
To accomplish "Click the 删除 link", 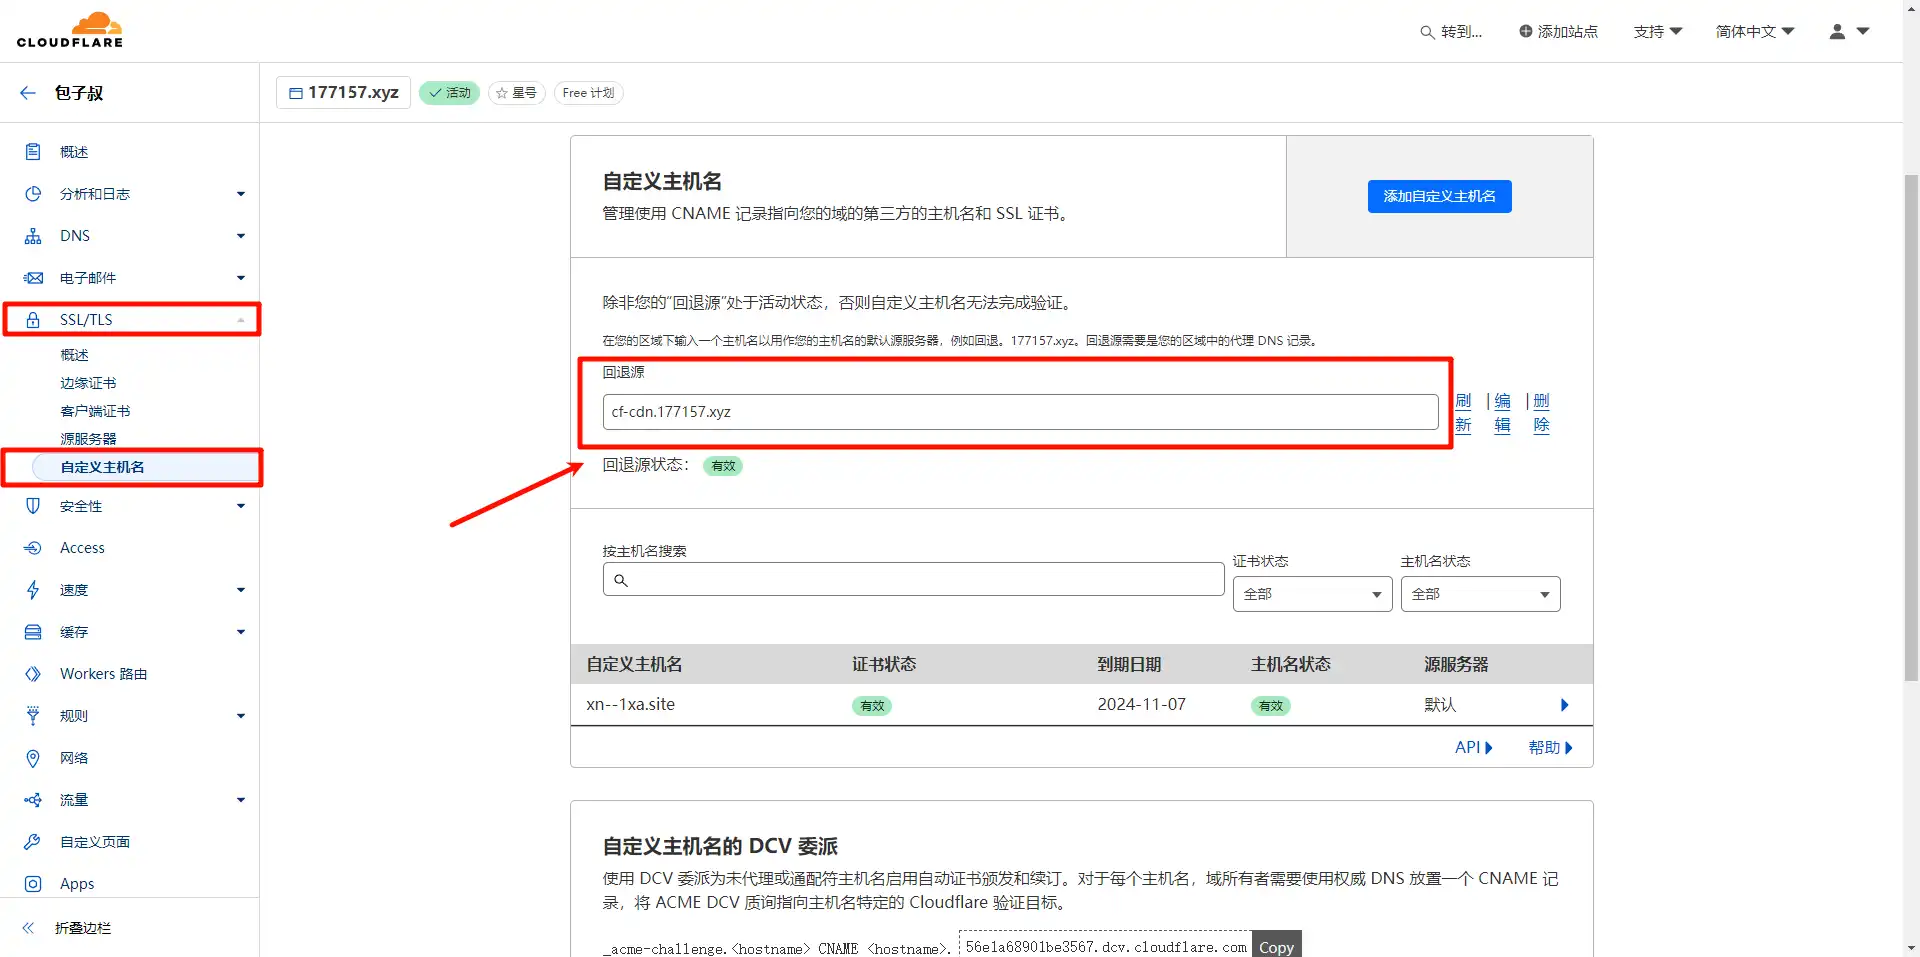I will (x=1541, y=413).
